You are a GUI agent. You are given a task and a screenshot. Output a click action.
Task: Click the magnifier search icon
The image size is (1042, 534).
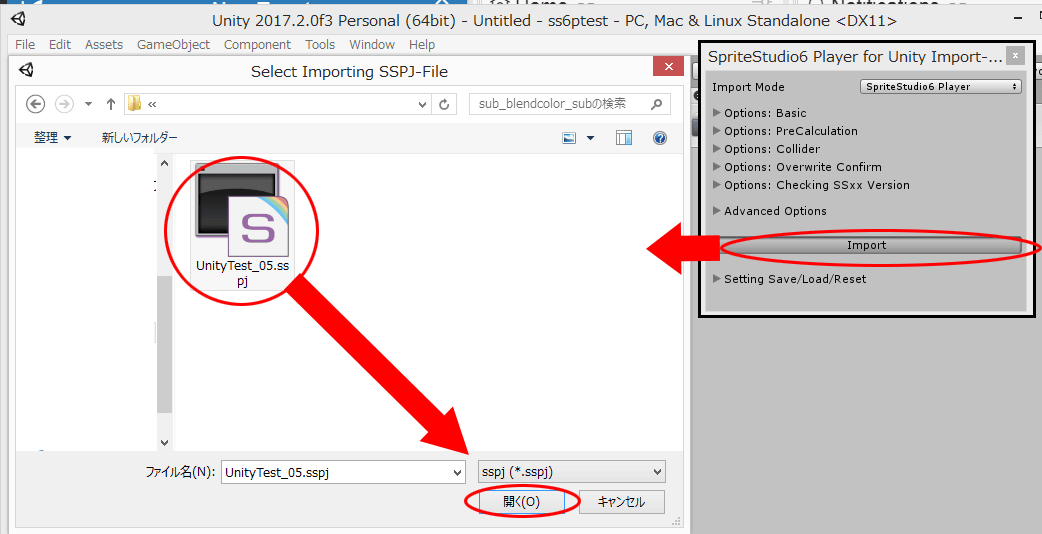(x=657, y=104)
